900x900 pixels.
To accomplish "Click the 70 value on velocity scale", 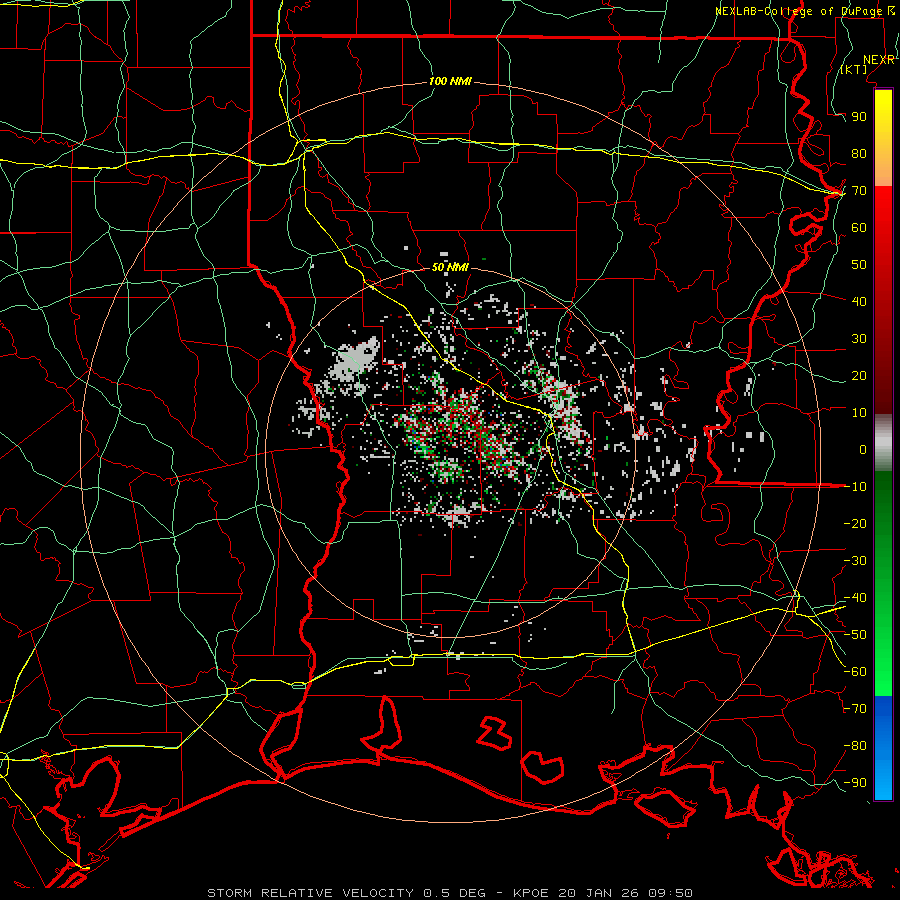I will point(859,191).
